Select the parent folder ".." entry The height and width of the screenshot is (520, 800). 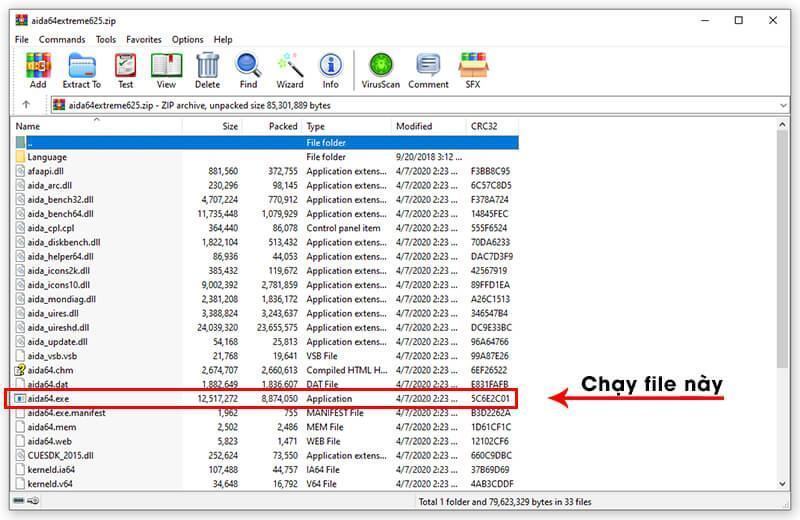(x=30, y=143)
